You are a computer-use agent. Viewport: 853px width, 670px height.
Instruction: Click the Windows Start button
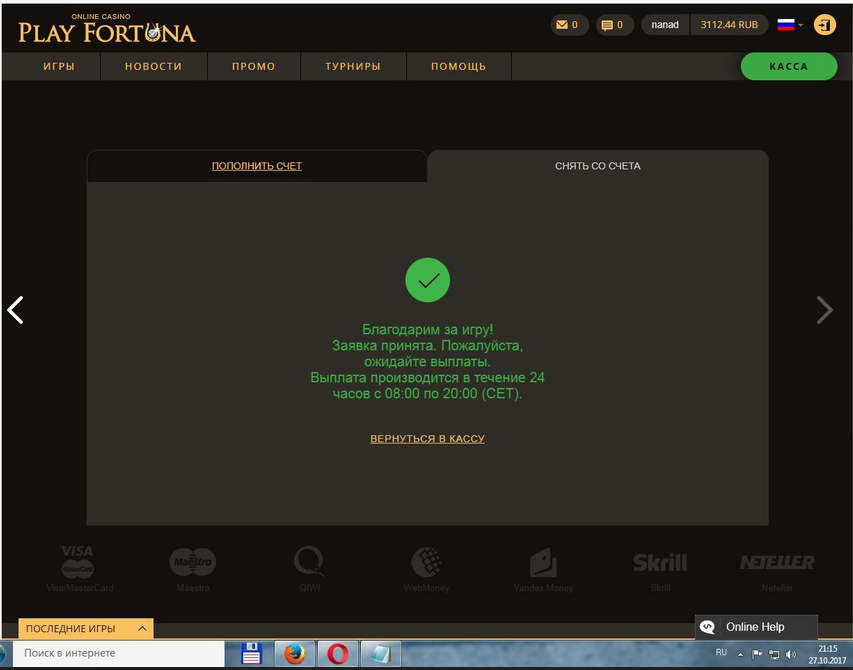pyautogui.click(x=3, y=654)
